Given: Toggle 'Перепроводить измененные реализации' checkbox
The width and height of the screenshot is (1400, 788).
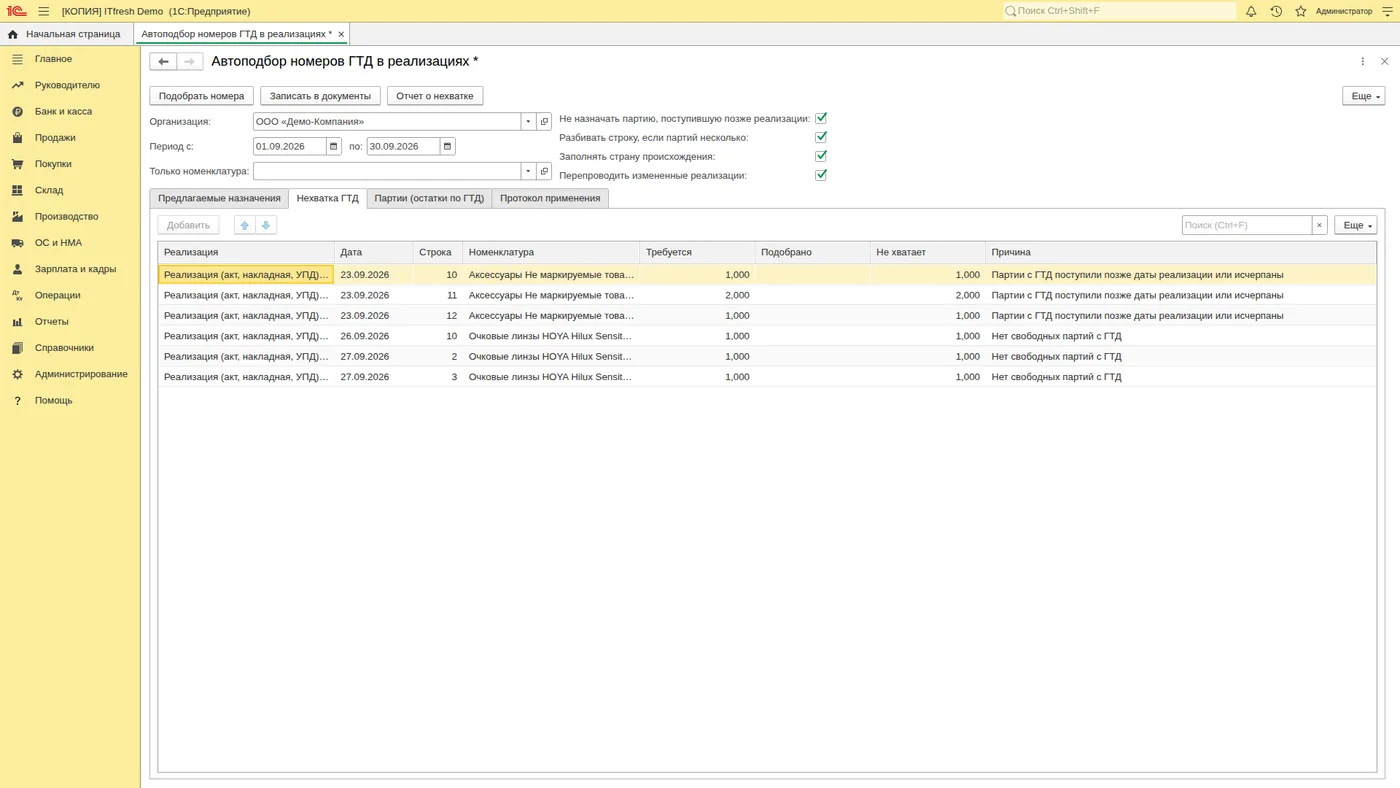Looking at the screenshot, I should pos(821,175).
